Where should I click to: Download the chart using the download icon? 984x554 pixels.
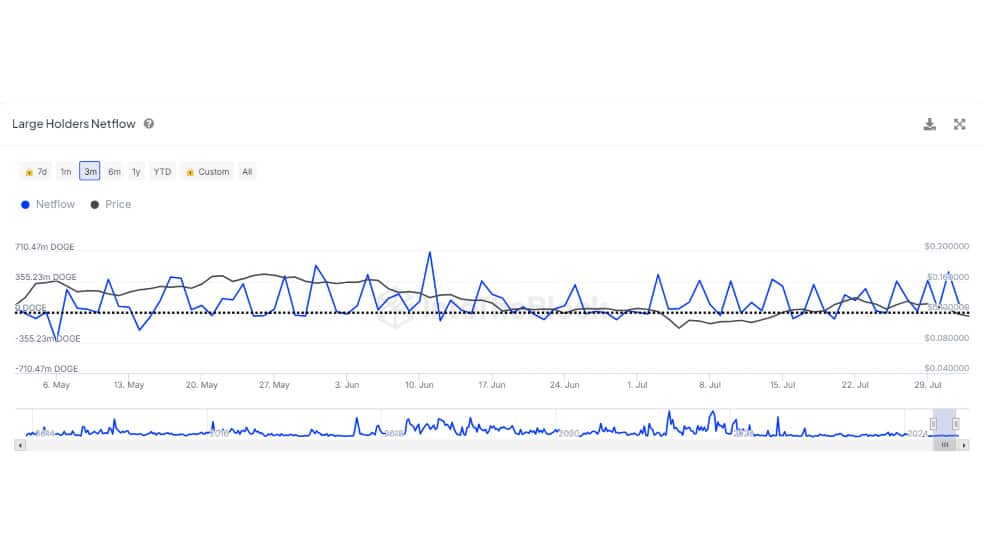click(929, 124)
